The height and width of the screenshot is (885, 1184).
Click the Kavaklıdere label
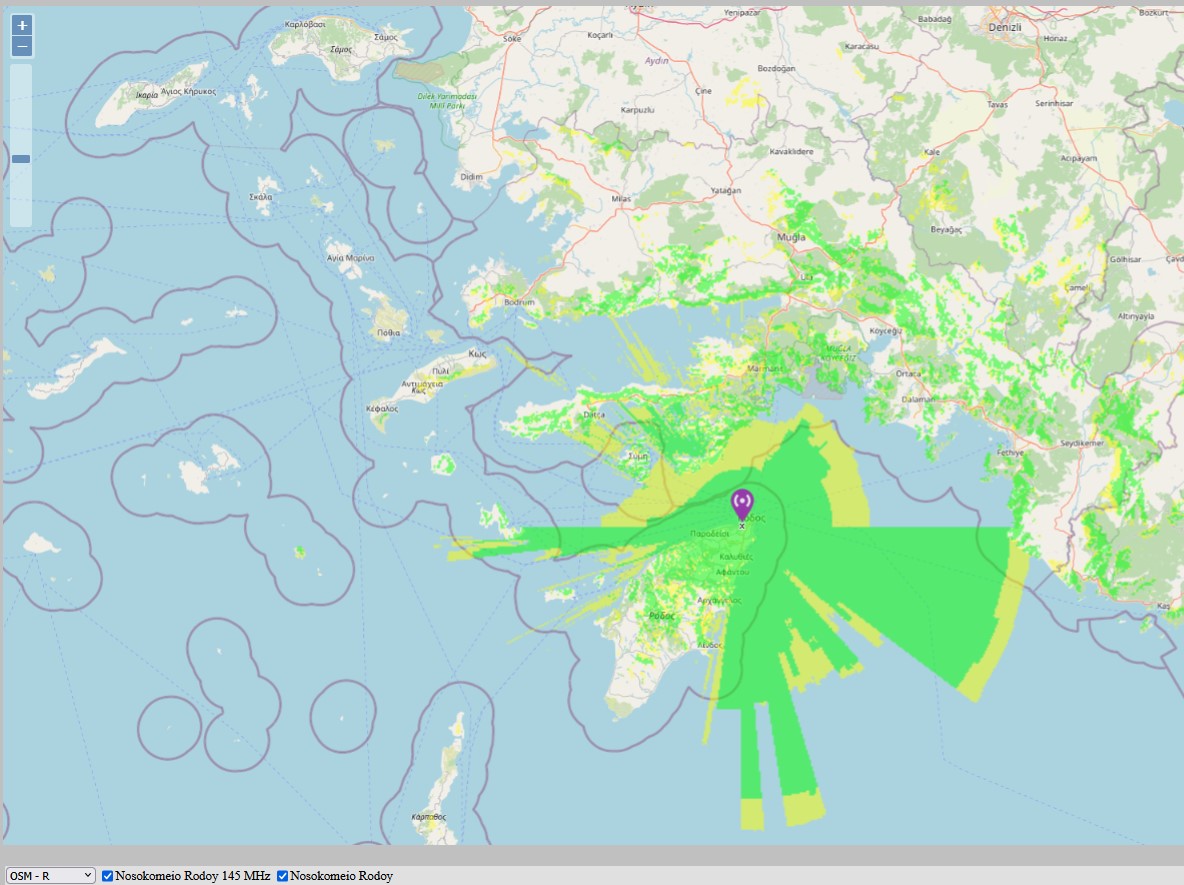(791, 151)
